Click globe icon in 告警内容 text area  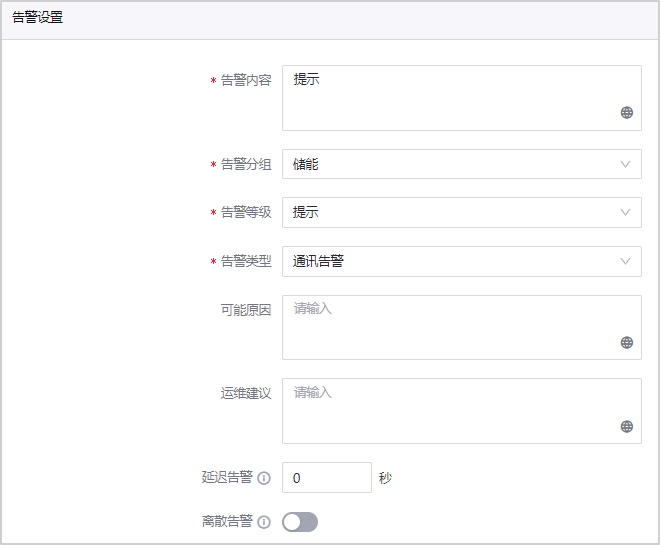click(x=627, y=113)
